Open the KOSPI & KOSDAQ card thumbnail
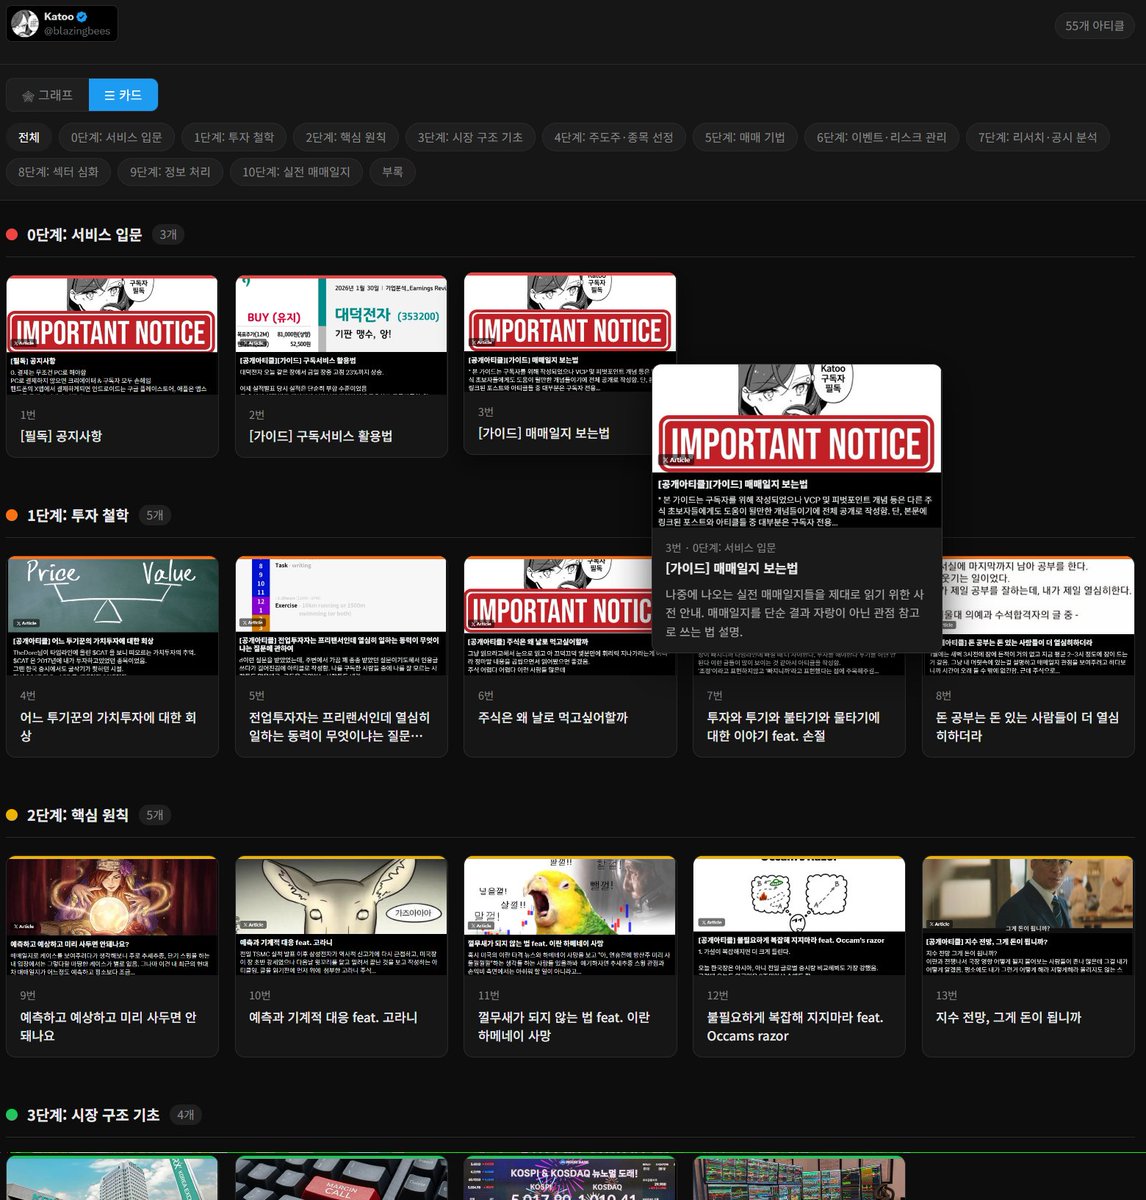This screenshot has height=1200, width=1146. pyautogui.click(x=570, y=1178)
